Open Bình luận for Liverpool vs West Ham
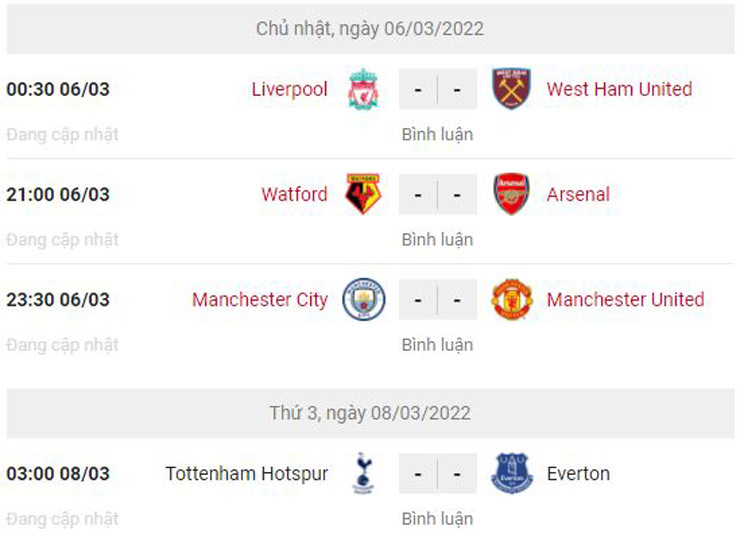 pyautogui.click(x=437, y=134)
